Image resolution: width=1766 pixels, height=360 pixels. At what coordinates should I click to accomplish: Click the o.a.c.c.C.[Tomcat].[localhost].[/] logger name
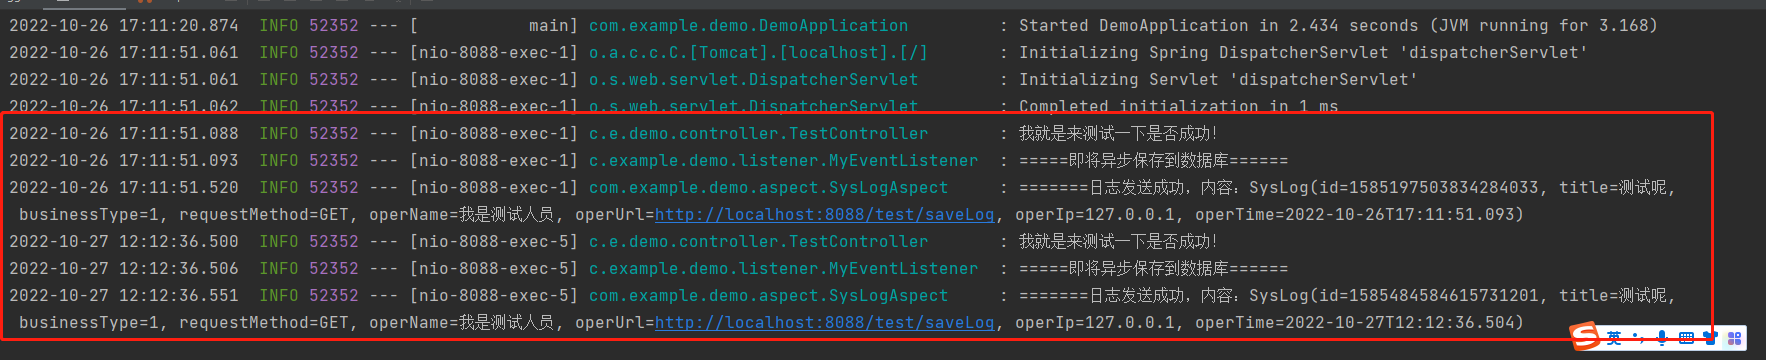pyautogui.click(x=758, y=52)
